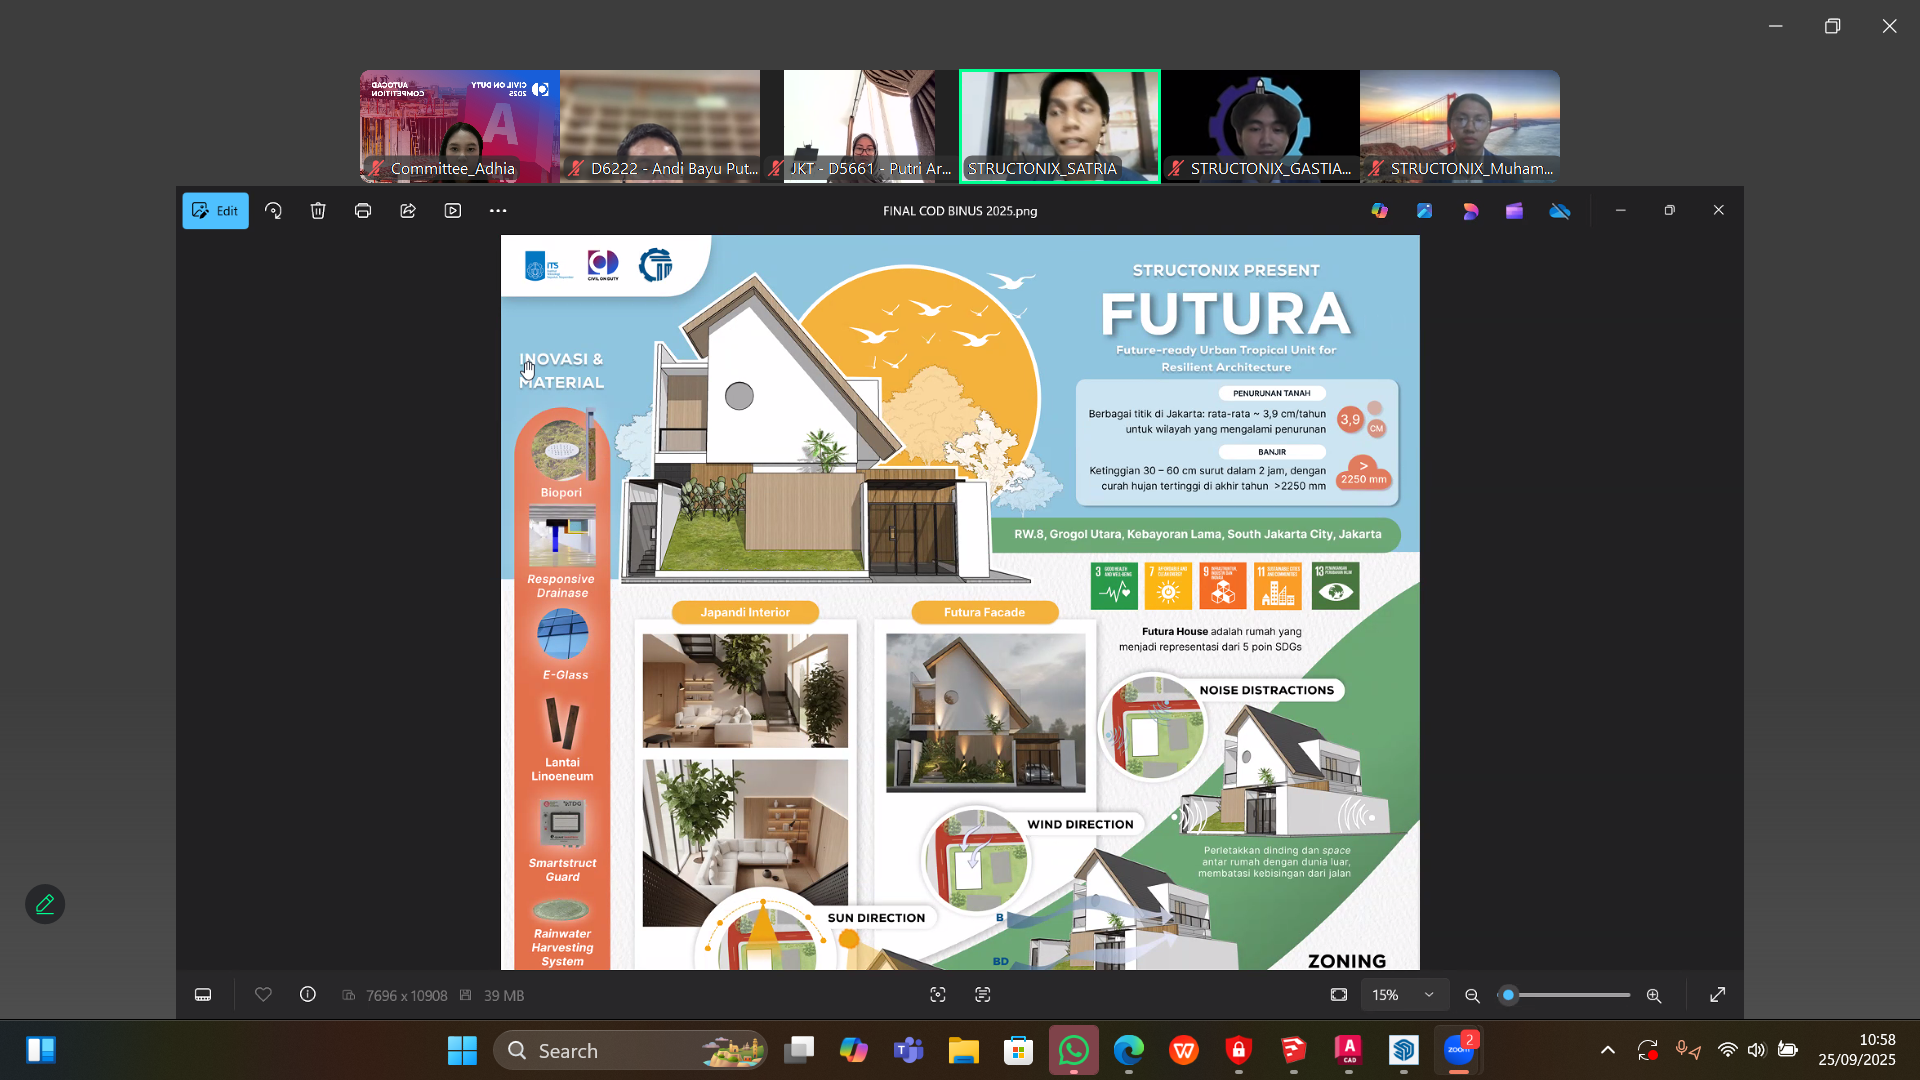The height and width of the screenshot is (1080, 1920).
Task: Show hidden system tray icons chevron
Action: click(1608, 1050)
